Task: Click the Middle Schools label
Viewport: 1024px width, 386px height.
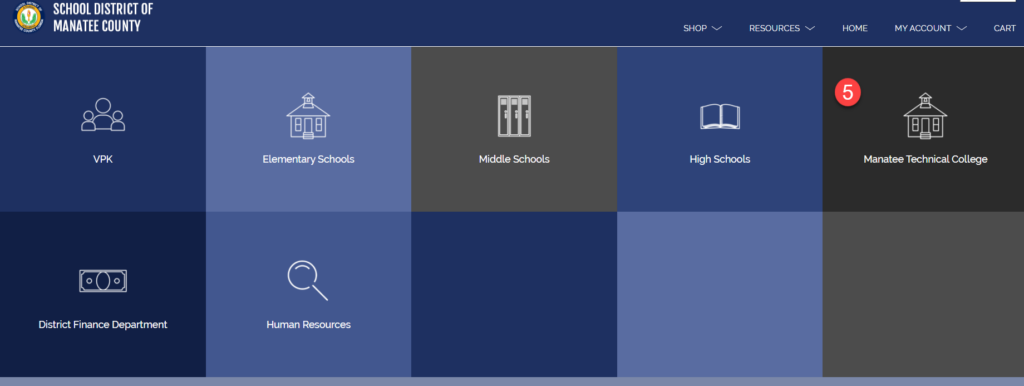Action: (514, 159)
